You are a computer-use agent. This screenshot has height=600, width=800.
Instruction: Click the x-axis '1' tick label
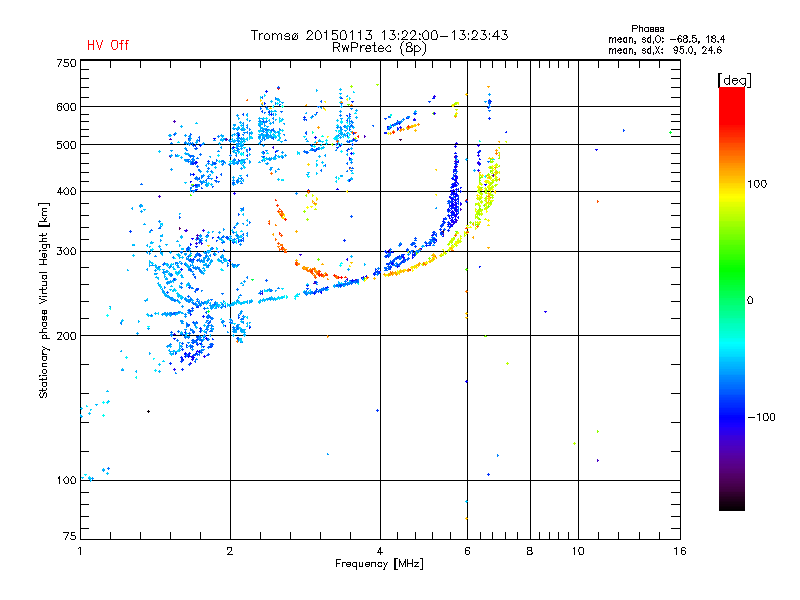coord(80,551)
